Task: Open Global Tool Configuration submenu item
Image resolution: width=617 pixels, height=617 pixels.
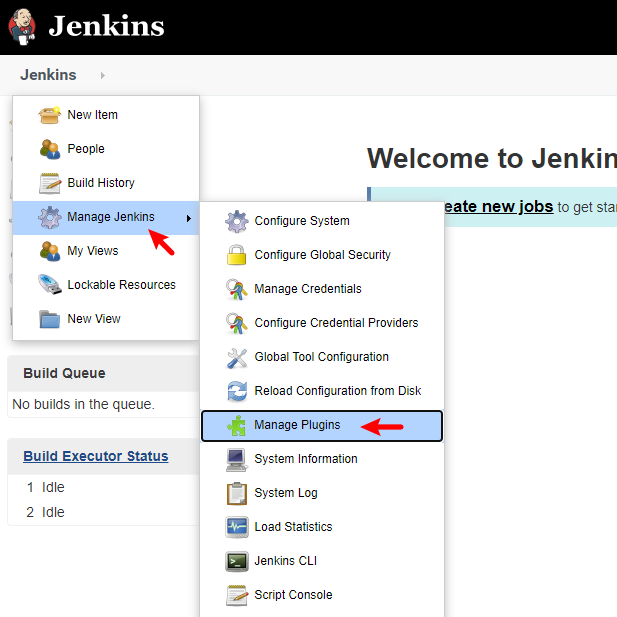Action: (x=322, y=357)
